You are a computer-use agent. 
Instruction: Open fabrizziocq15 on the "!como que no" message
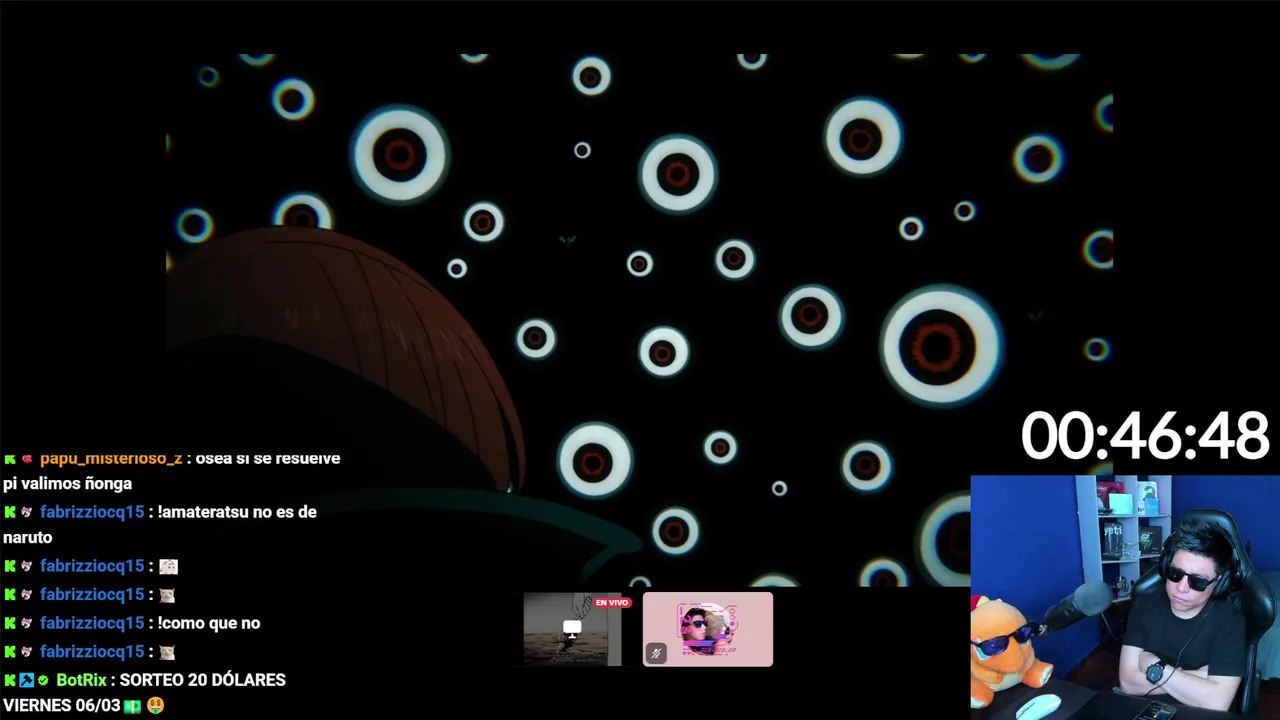[x=92, y=623]
